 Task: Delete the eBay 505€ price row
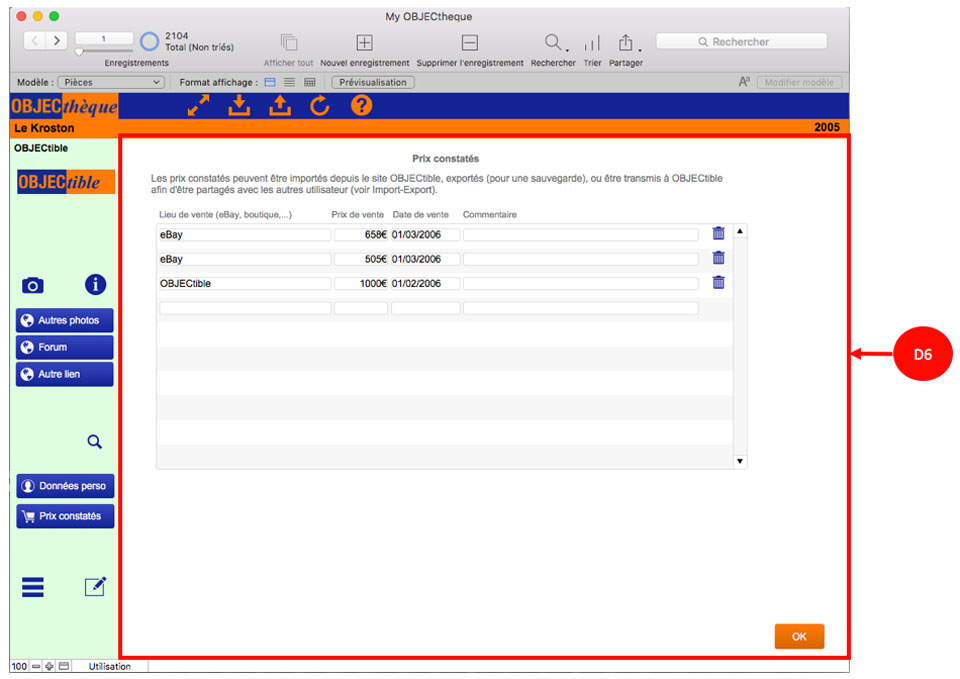point(718,258)
